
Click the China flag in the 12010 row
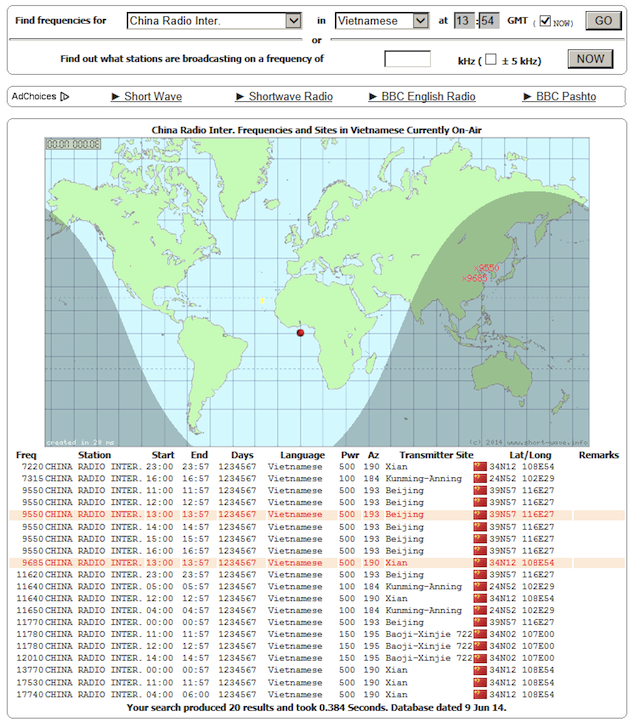[x=480, y=658]
